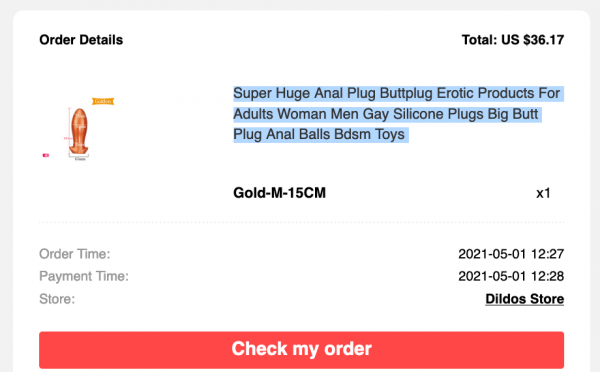
Task: Click the highlighted product title text
Action: tap(398, 114)
